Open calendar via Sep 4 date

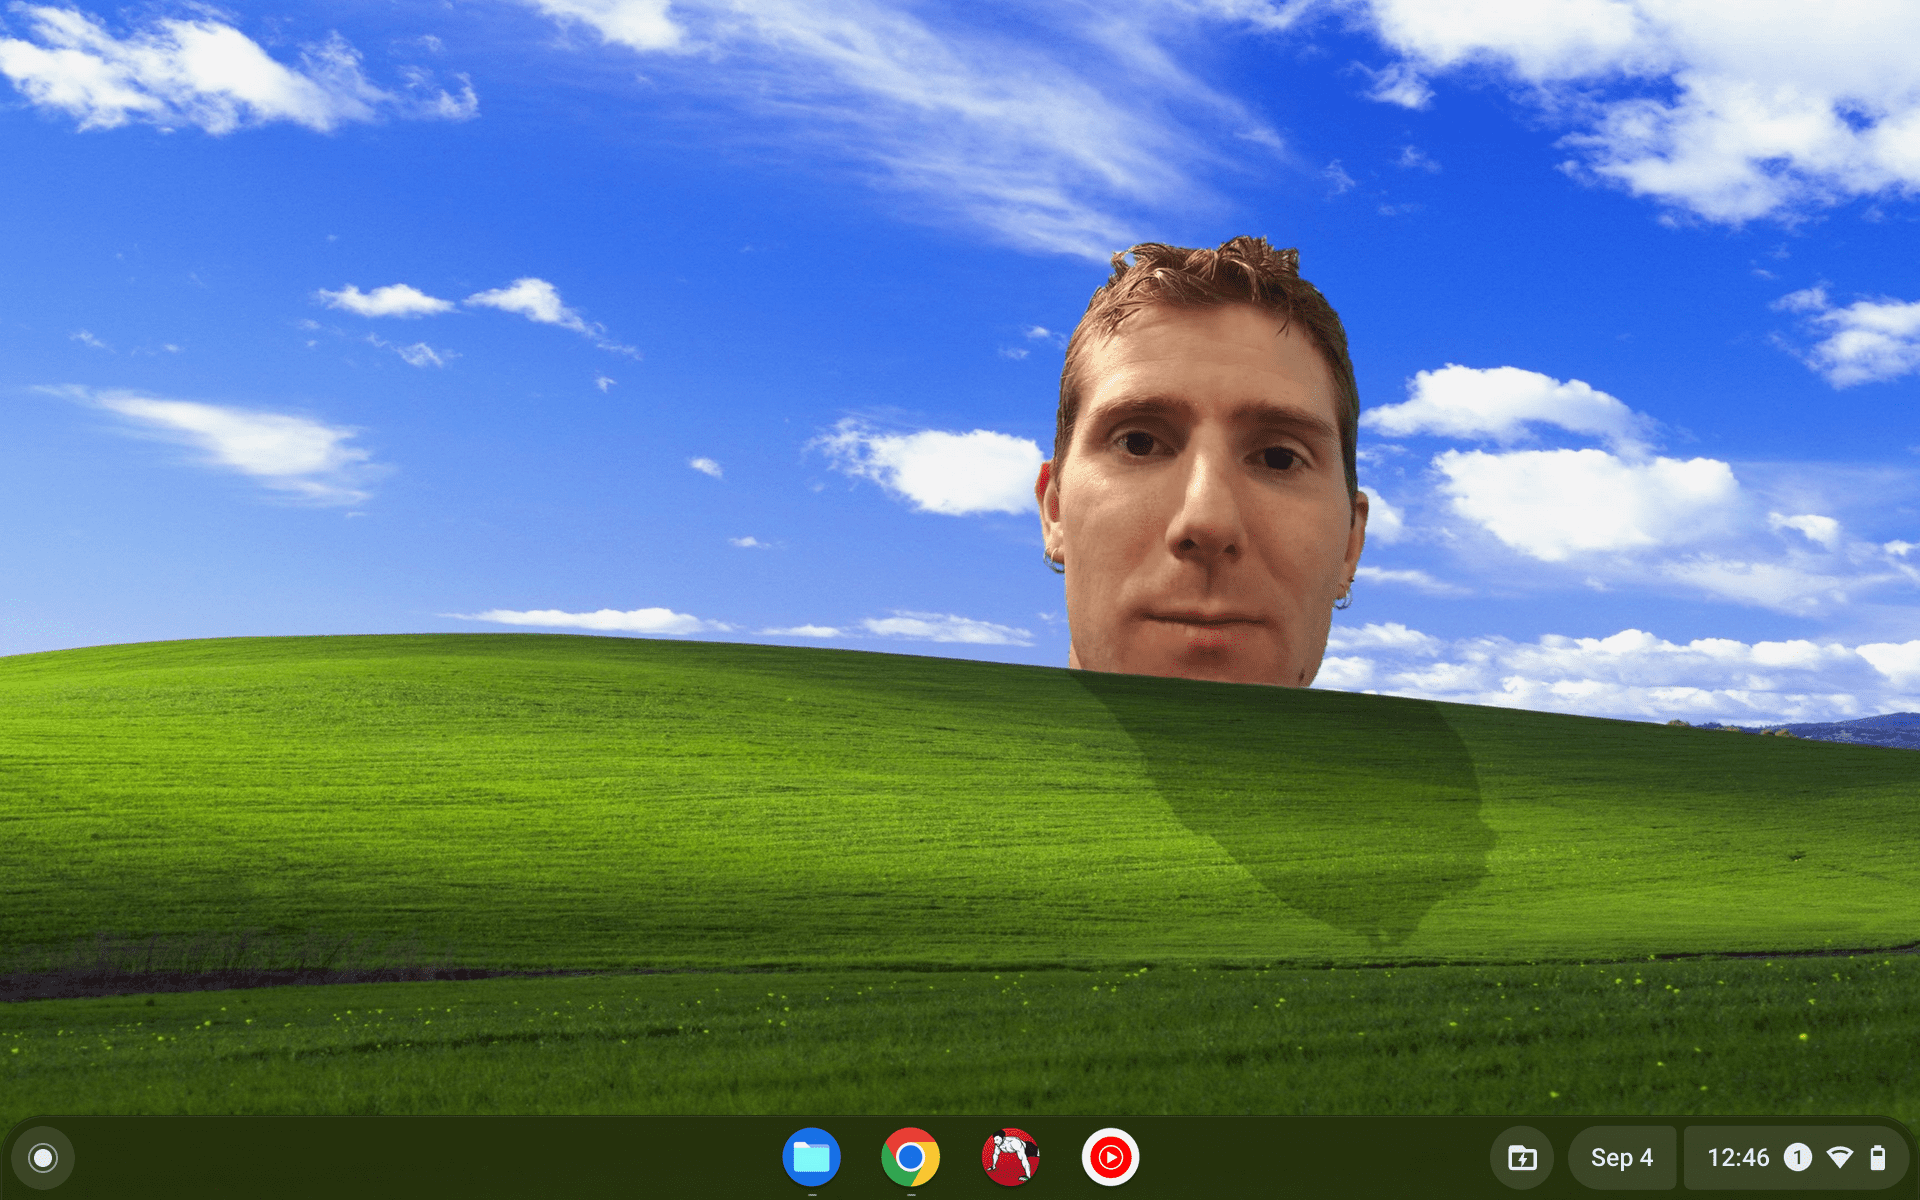click(1621, 1158)
